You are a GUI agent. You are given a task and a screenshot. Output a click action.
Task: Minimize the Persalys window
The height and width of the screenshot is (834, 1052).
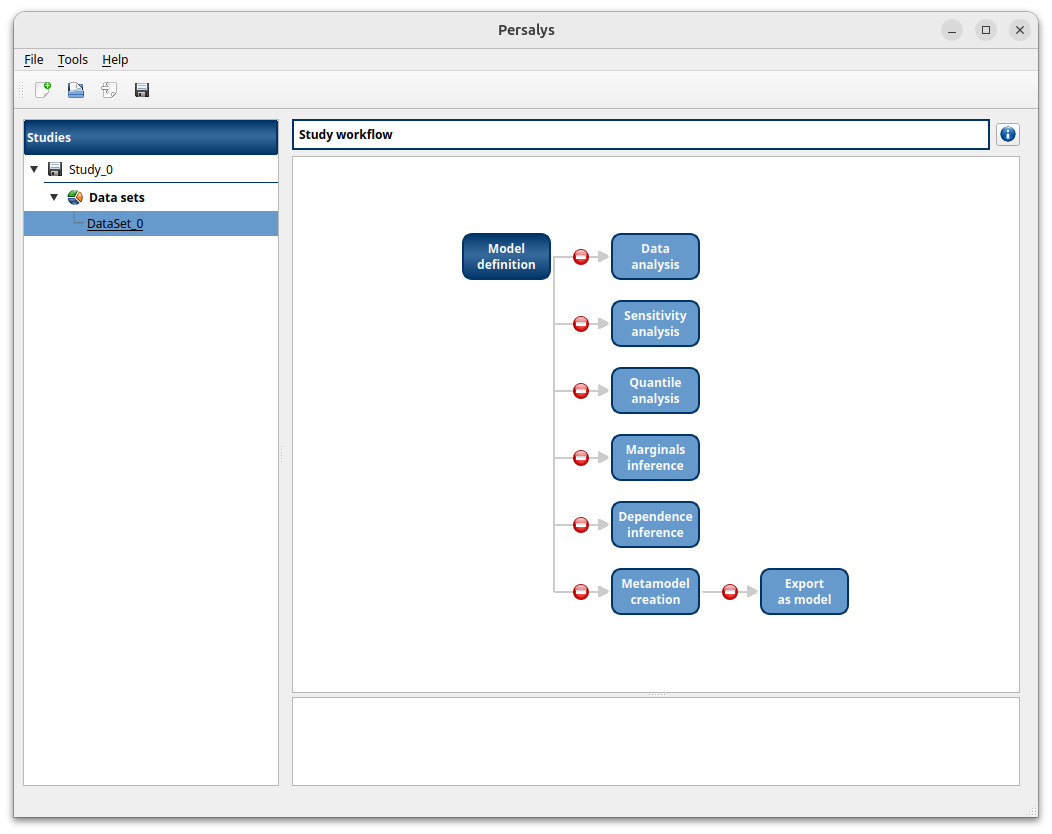coord(952,30)
